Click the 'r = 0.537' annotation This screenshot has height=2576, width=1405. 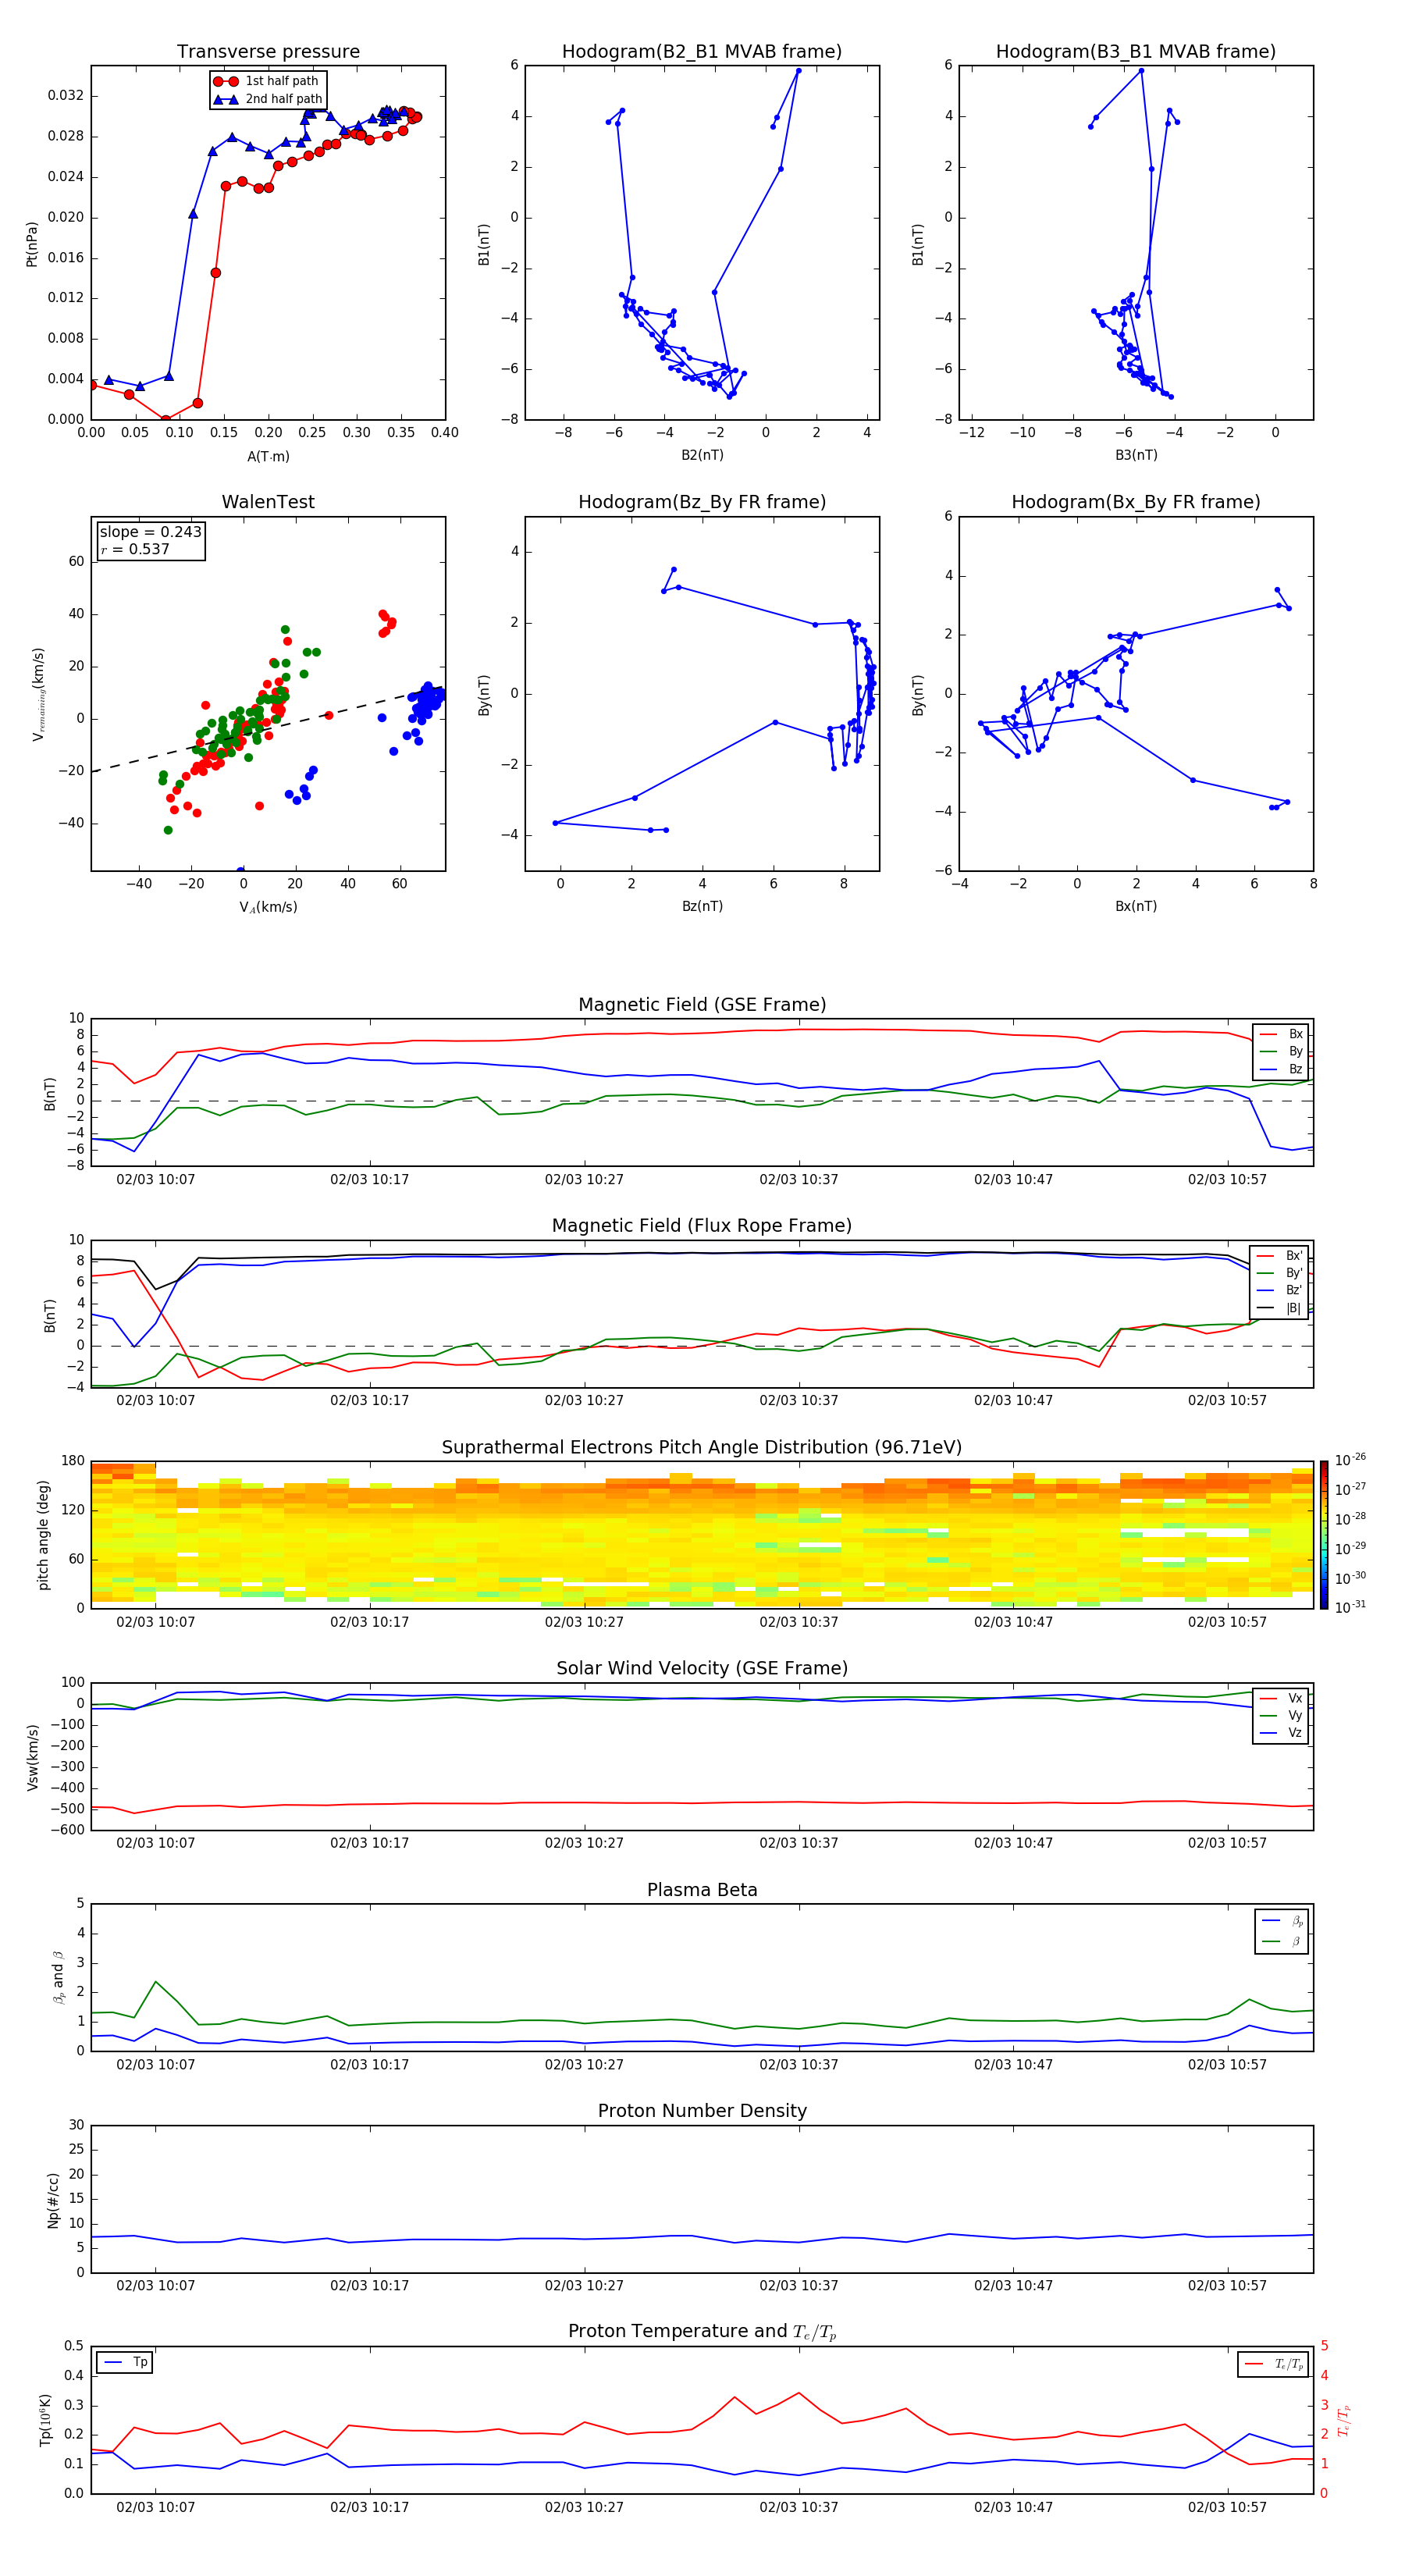click(x=135, y=549)
